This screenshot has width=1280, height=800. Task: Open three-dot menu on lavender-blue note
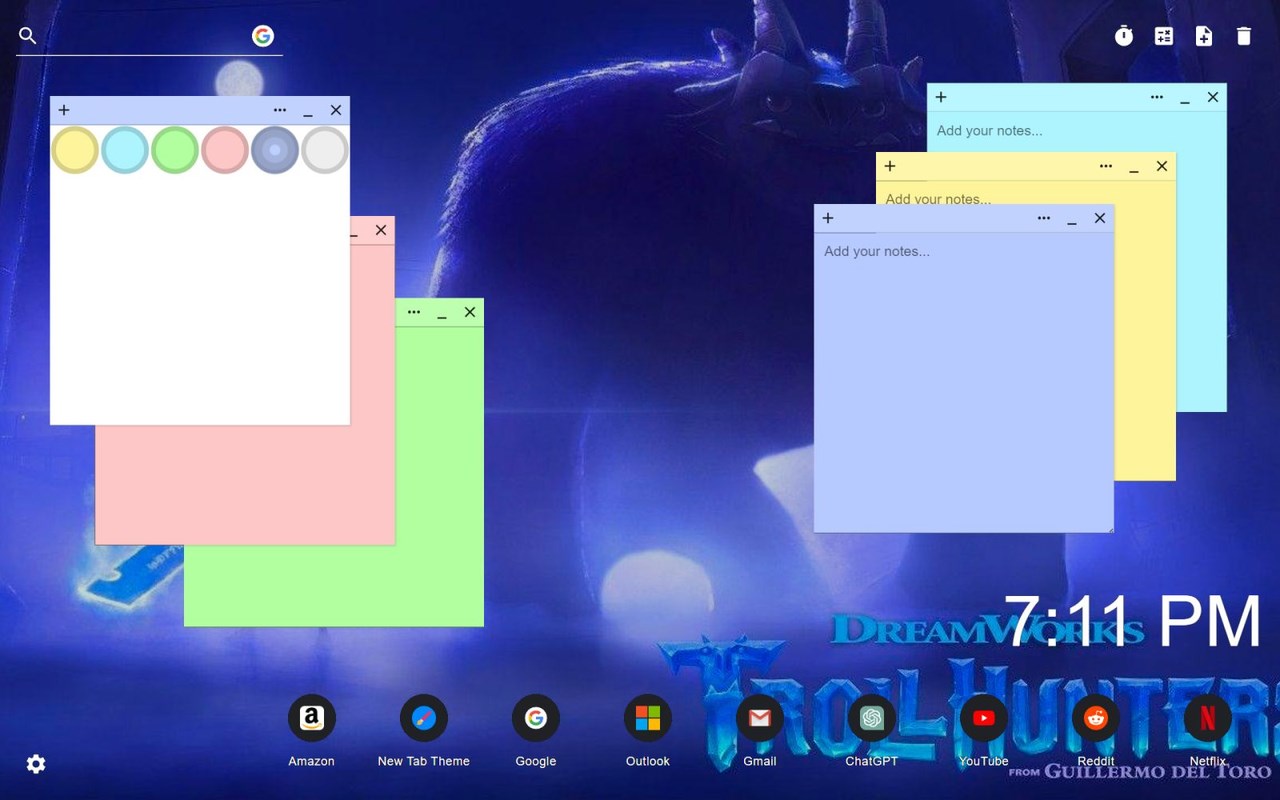tap(1044, 218)
